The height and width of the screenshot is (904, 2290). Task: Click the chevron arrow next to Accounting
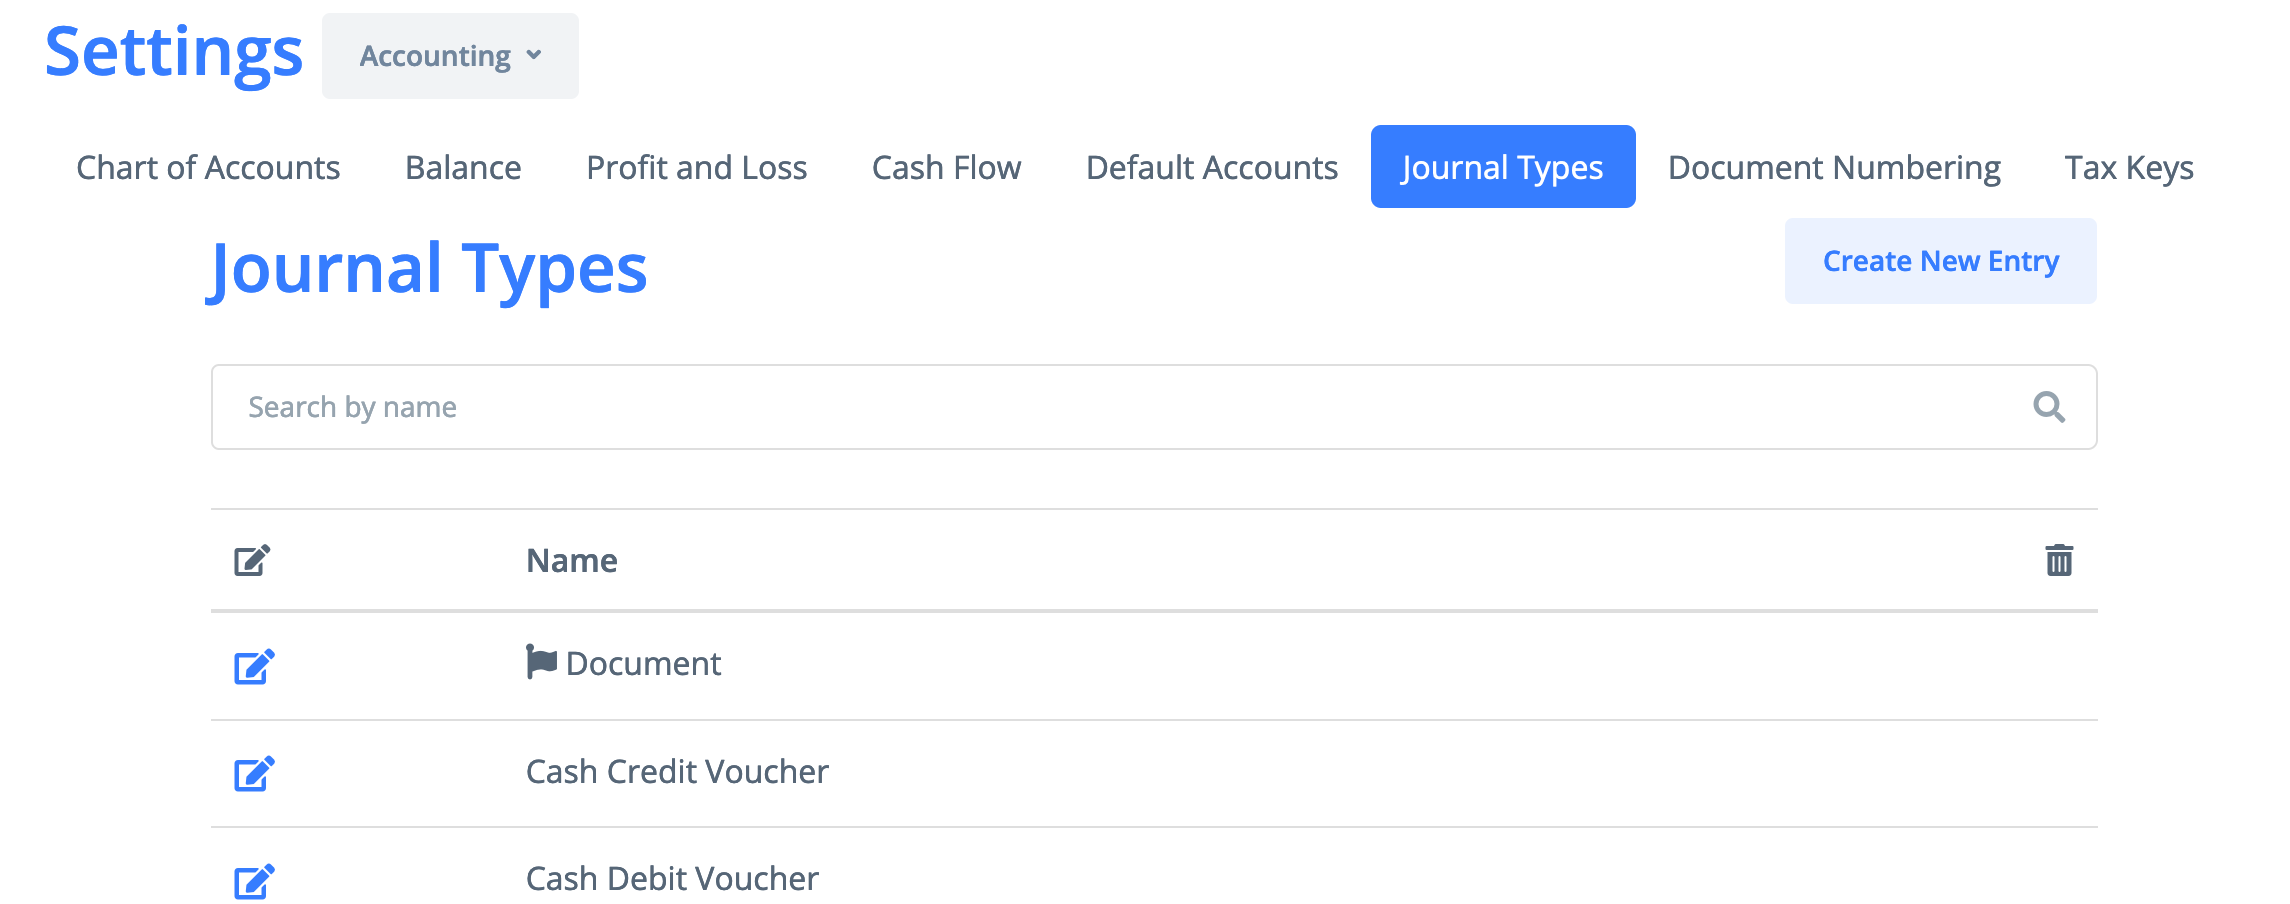(x=534, y=55)
